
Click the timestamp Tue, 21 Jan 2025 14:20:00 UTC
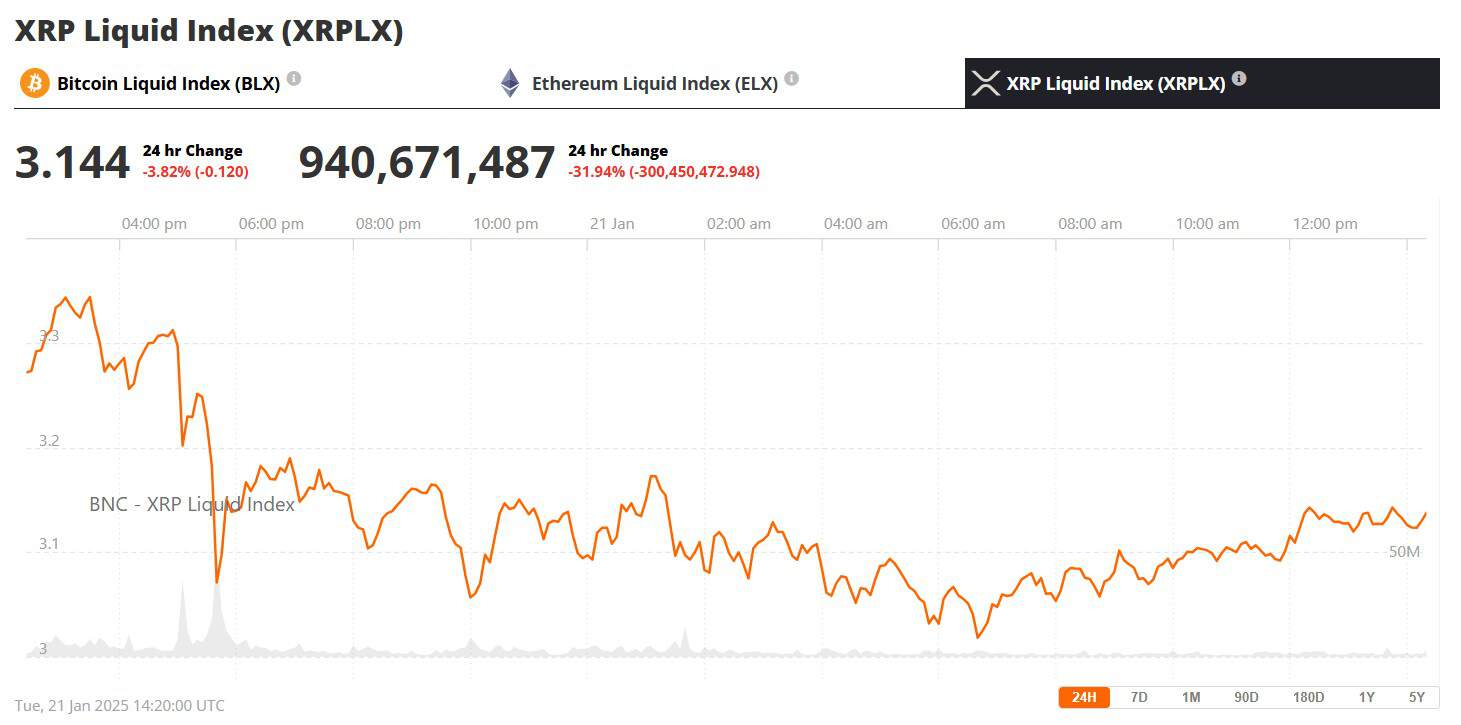point(120,705)
